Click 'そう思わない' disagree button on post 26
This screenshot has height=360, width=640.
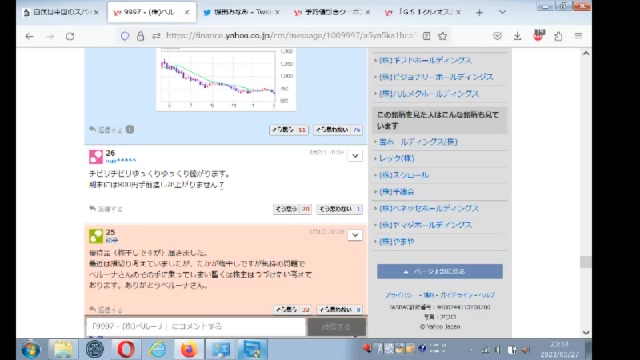pos(339,209)
